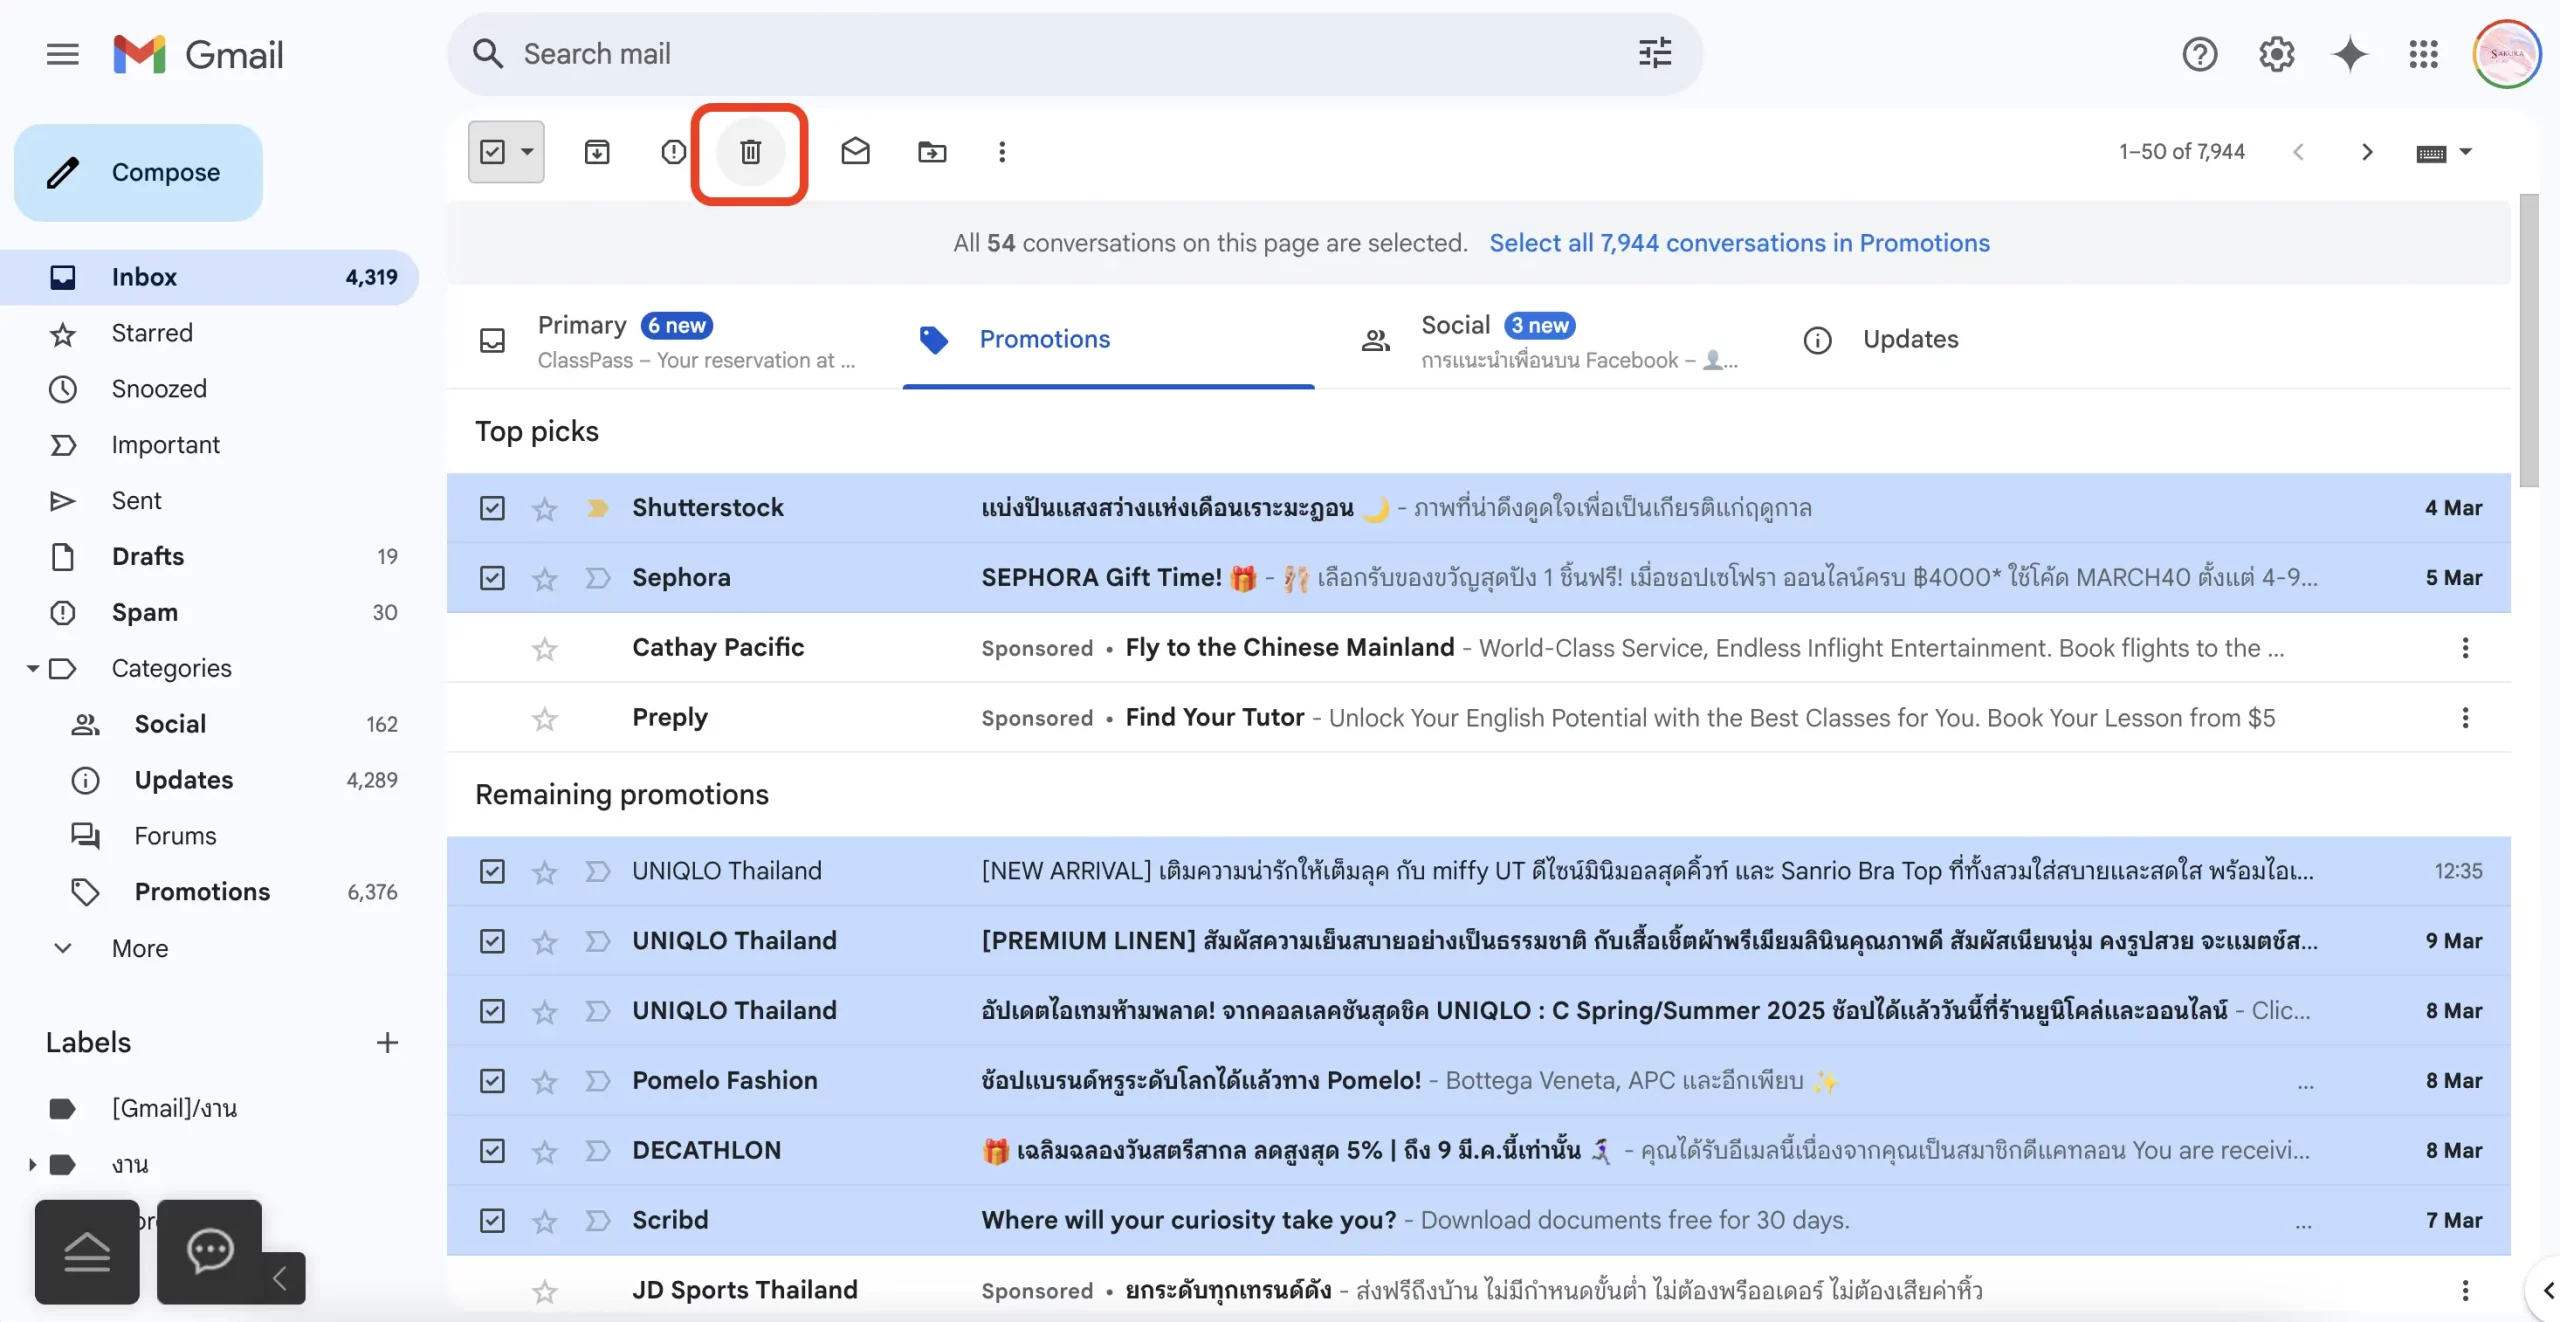The width and height of the screenshot is (2560, 1322).
Task: Uncheck the DECATHLON email checkbox
Action: tap(492, 1151)
